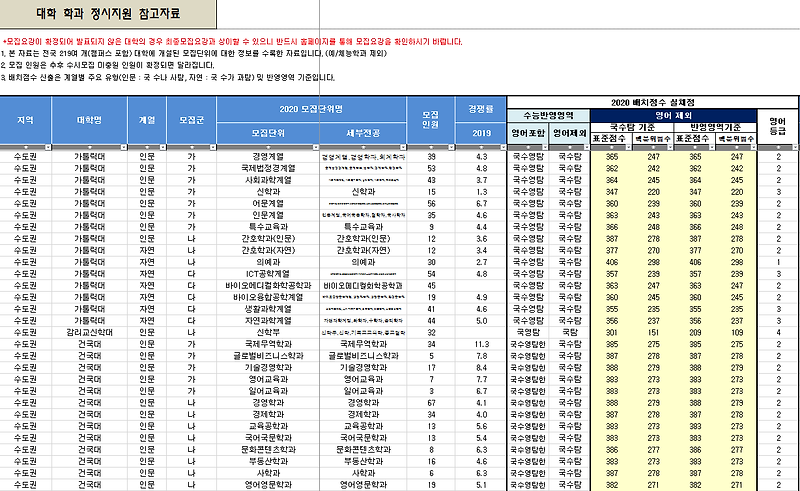Open the 지역 column filter dropdown
Viewport: 800px width, 491px height.
[48, 148]
